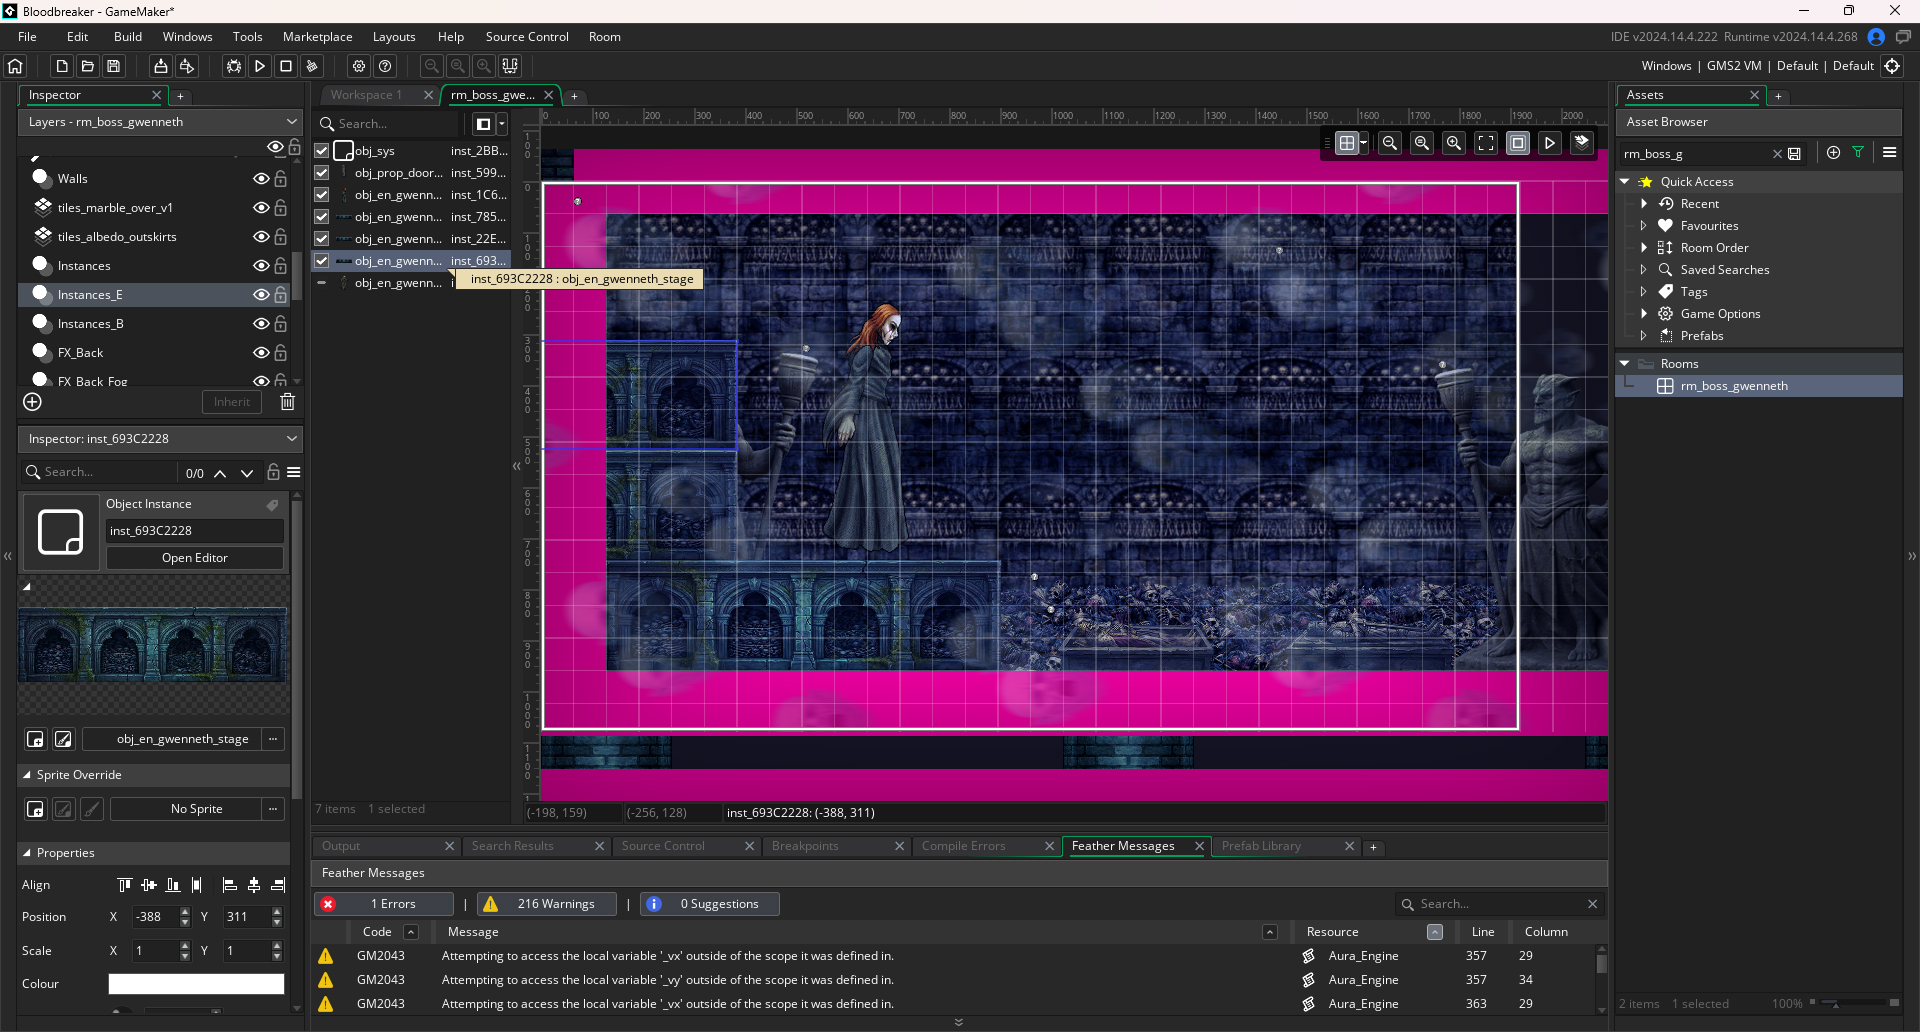Open the Layers - rm_boss_gwenneth dropdown

160,122
